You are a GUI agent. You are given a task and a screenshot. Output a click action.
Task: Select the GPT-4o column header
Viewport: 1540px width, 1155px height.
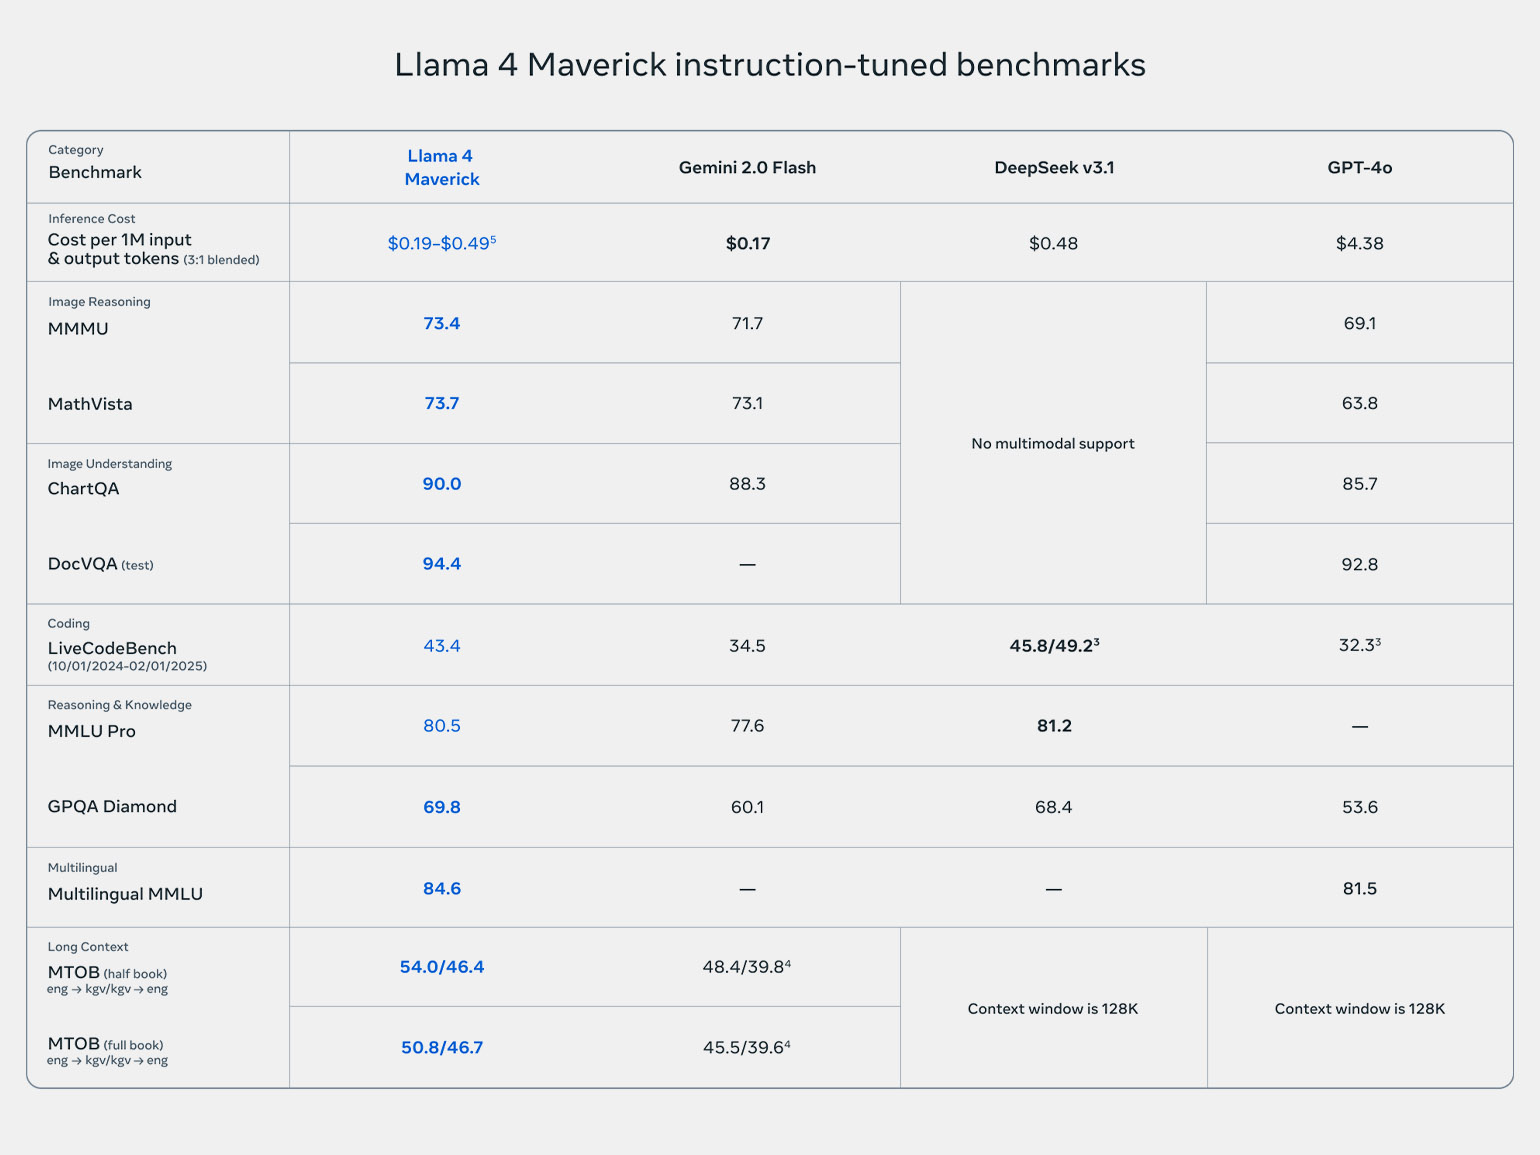tap(1359, 168)
